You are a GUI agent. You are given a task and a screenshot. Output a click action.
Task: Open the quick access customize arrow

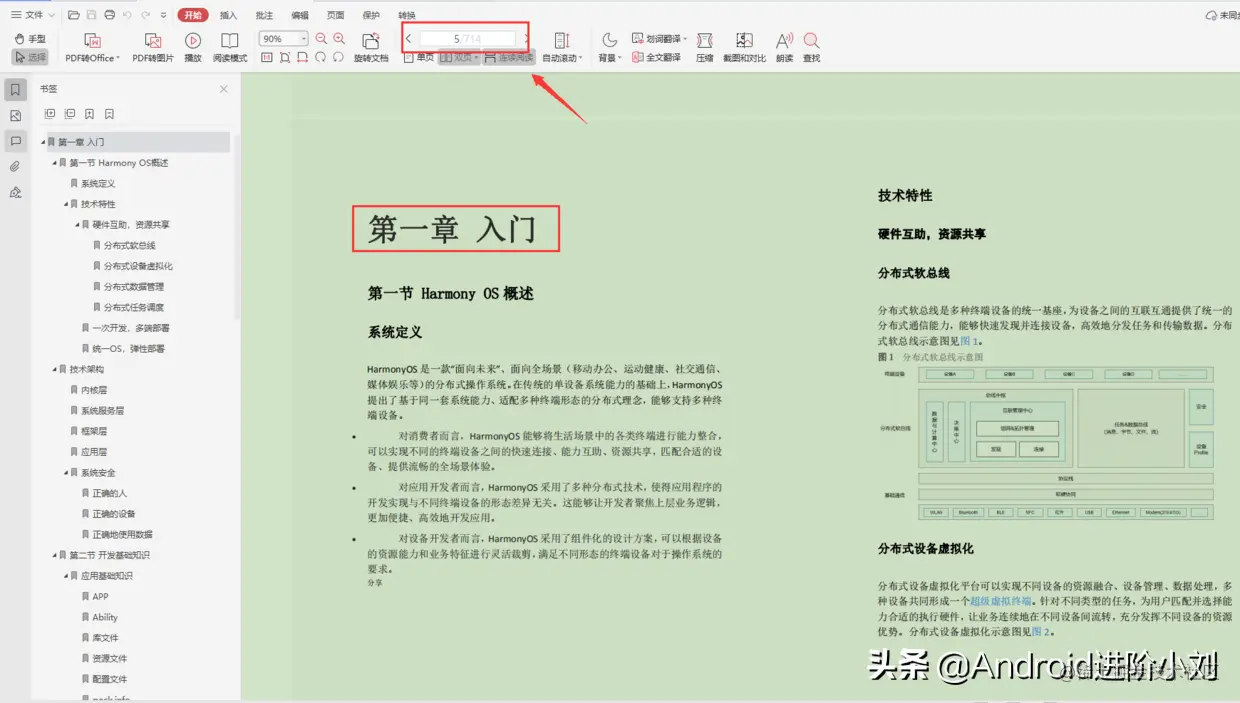[164, 15]
